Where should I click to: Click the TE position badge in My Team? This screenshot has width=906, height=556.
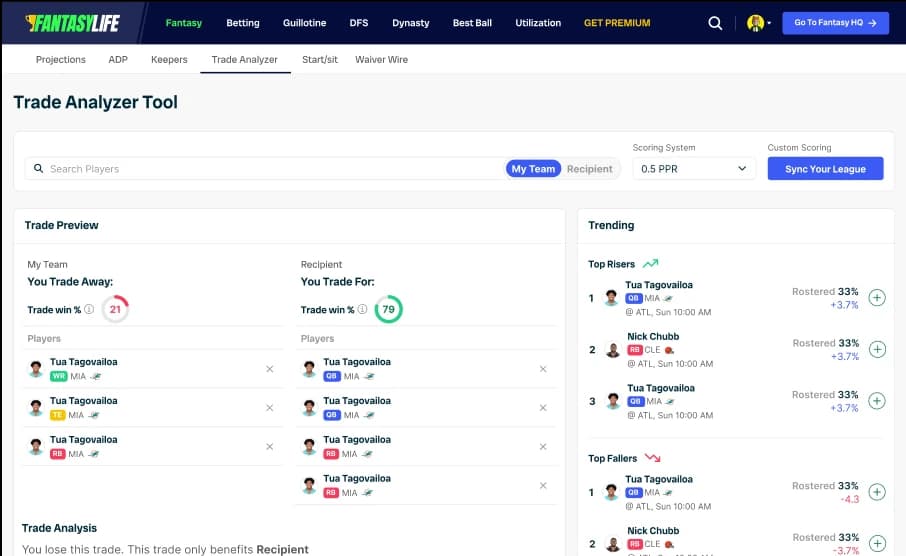58,415
